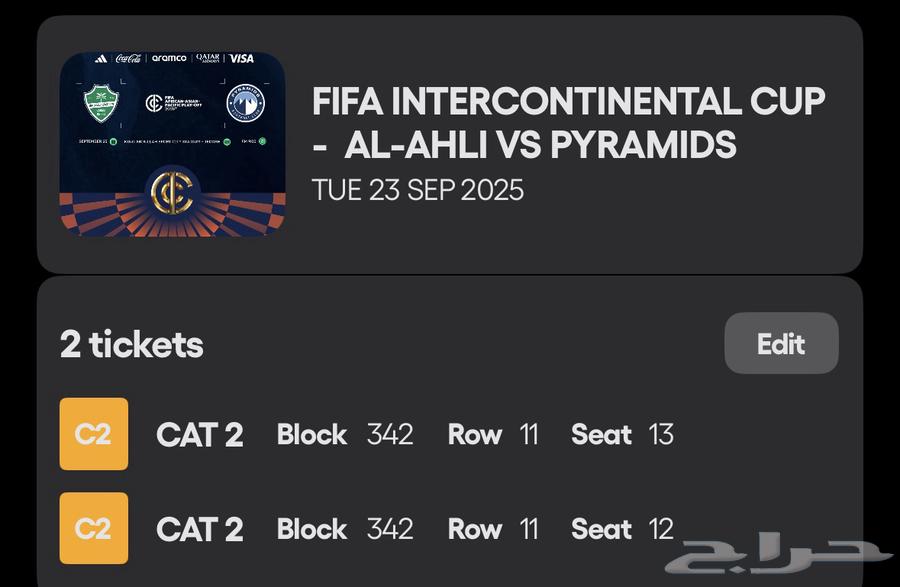The height and width of the screenshot is (587, 900).
Task: Click the event date TUE 23 SEP 2025
Action: [x=417, y=190]
